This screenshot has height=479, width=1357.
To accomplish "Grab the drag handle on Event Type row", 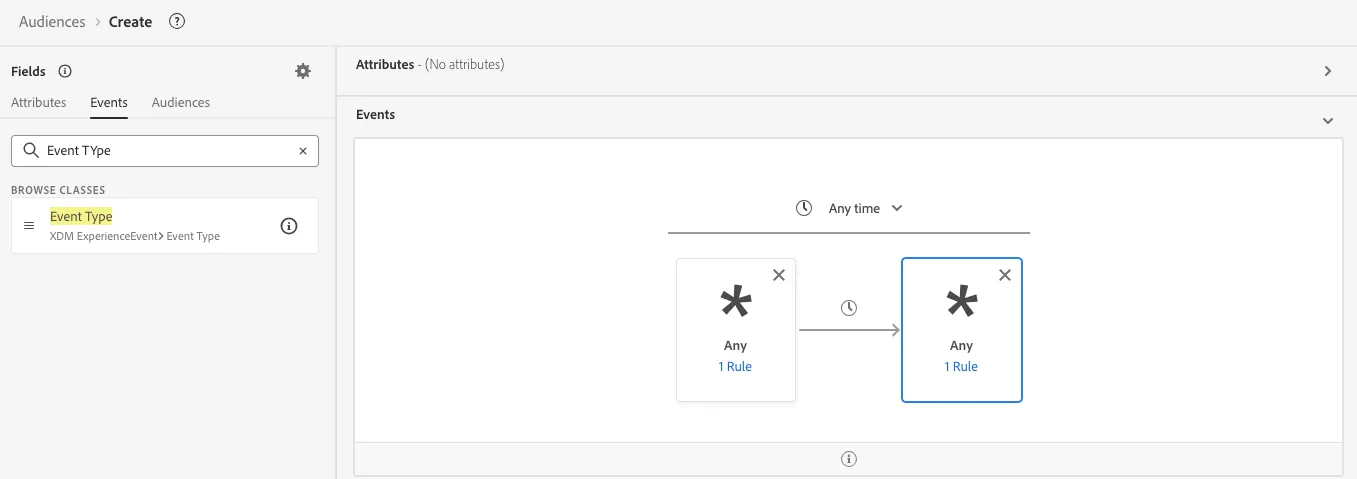I will pyautogui.click(x=29, y=226).
